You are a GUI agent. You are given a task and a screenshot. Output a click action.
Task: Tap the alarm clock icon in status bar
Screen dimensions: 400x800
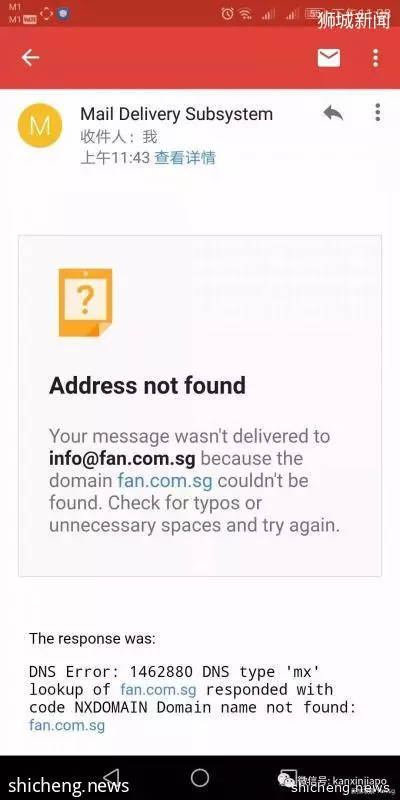[x=227, y=14]
